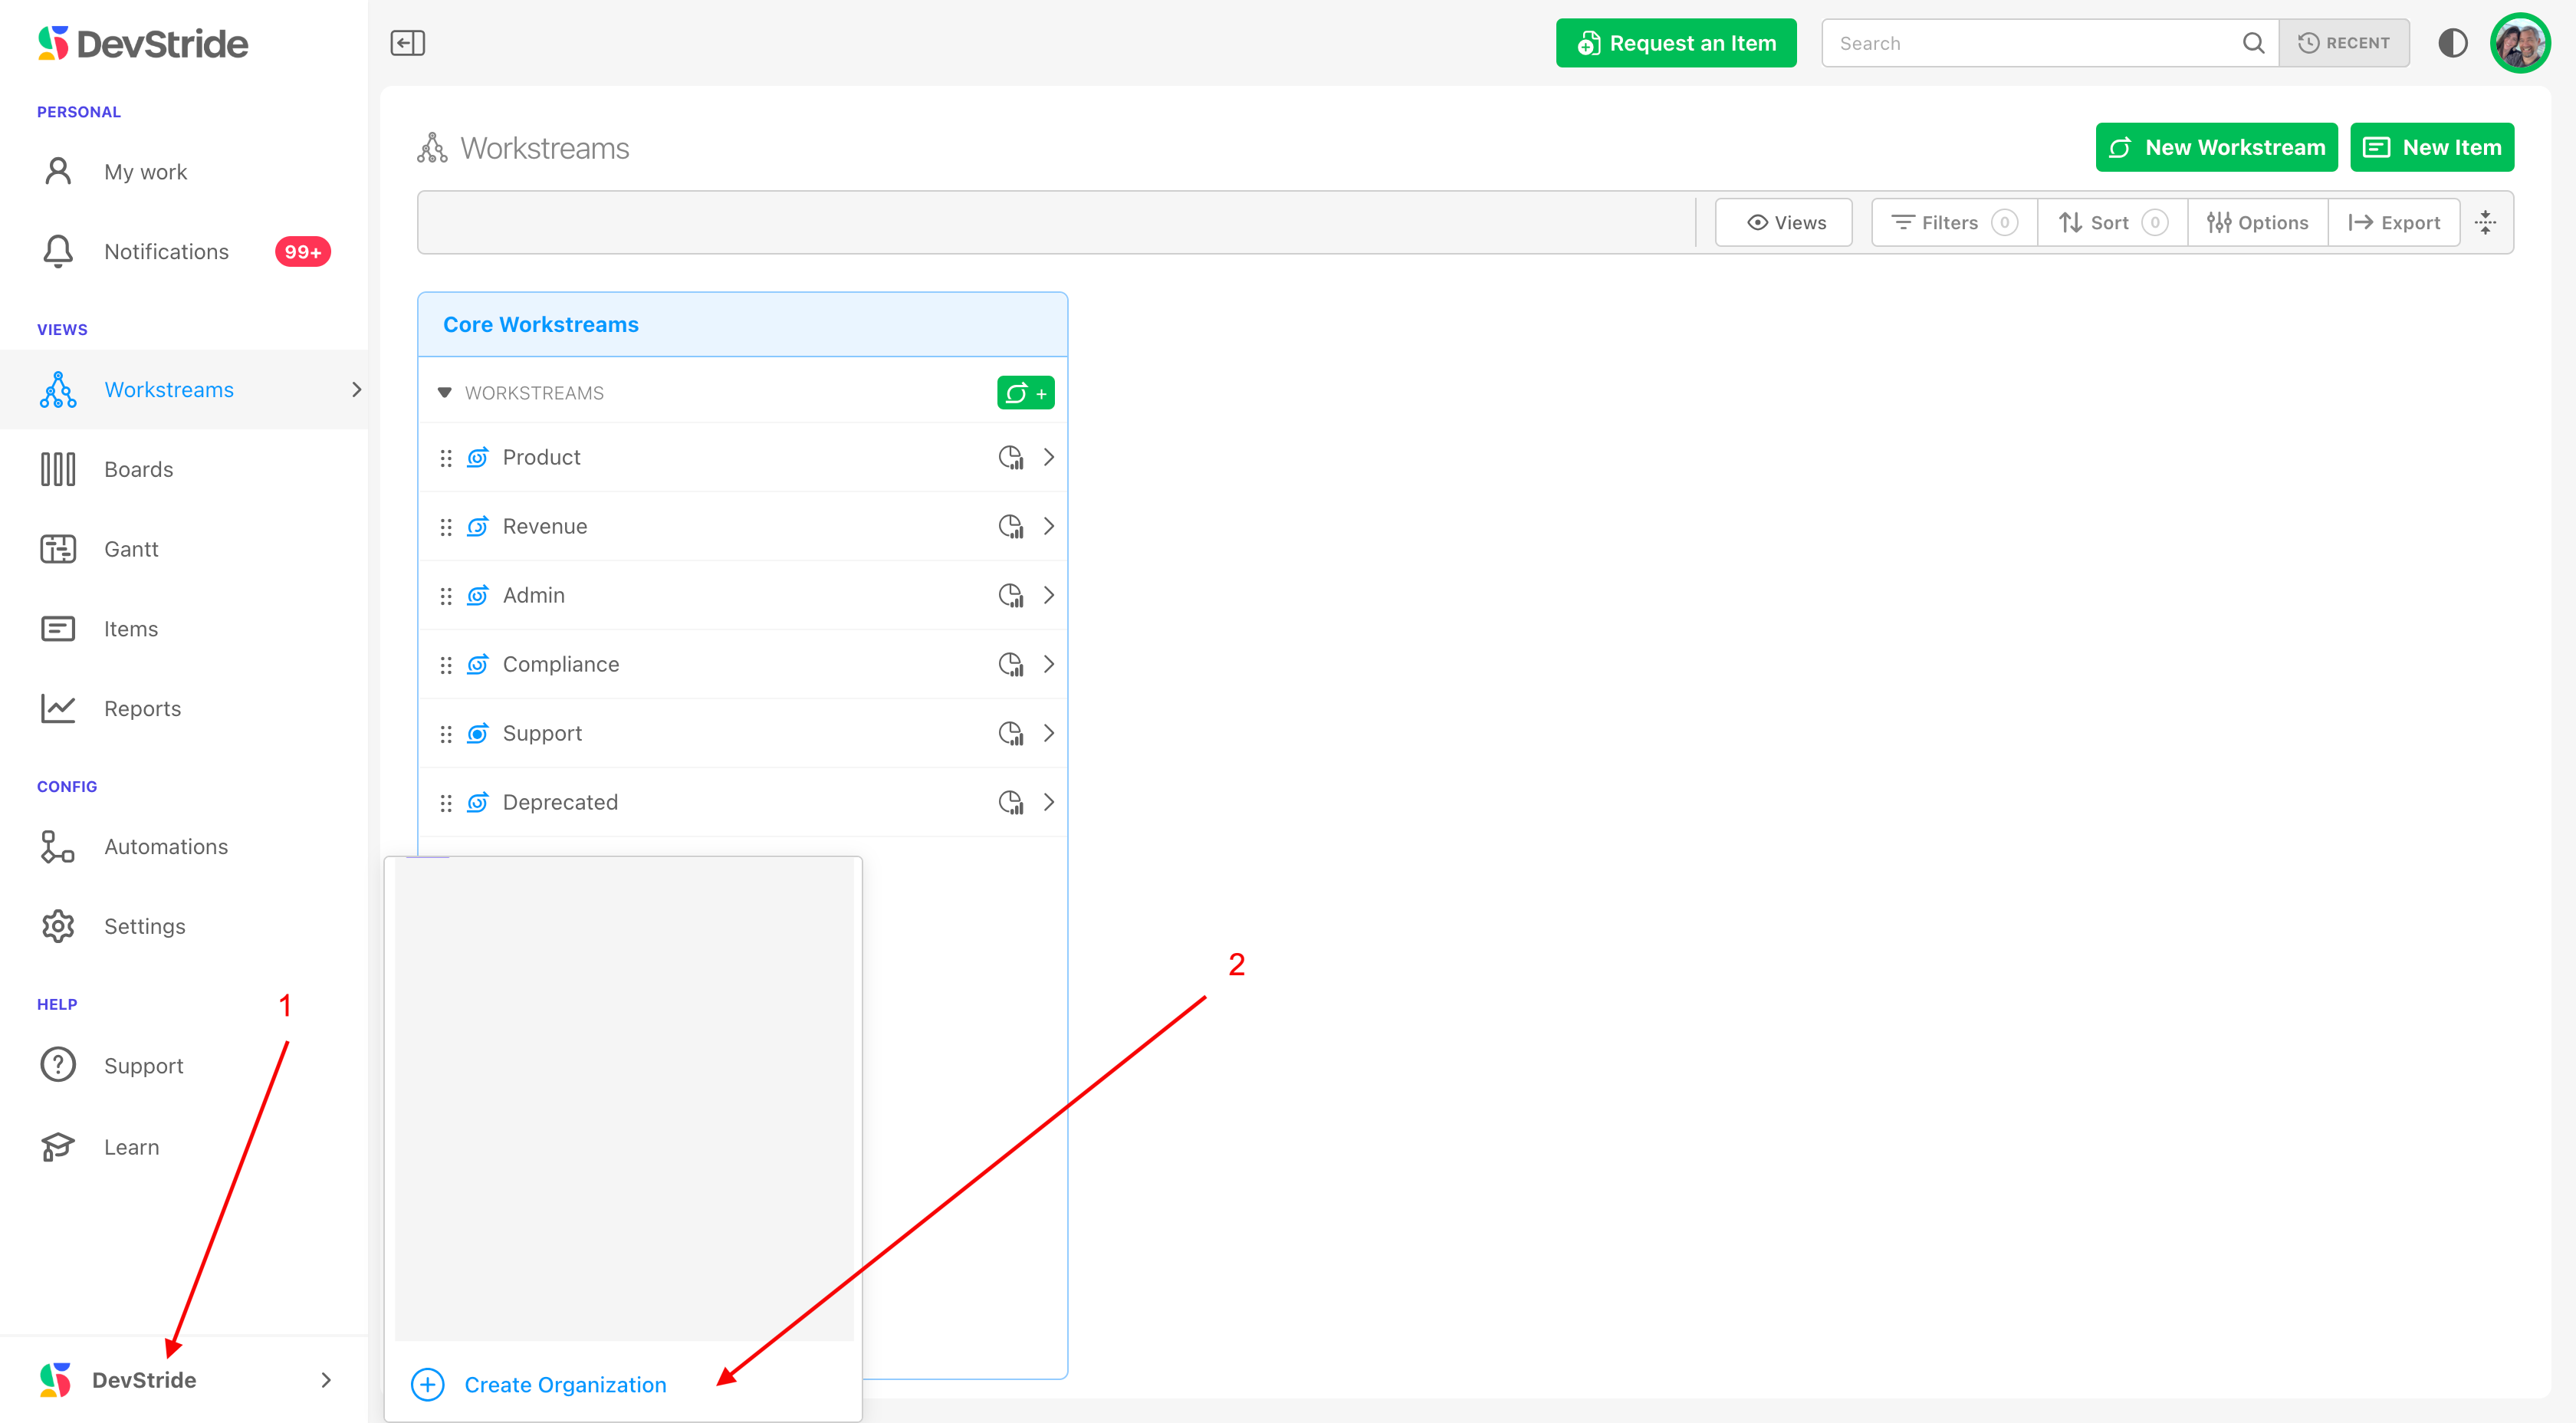Expand the Revenue workstream chevron
Screen dimensions: 2576x1423
click(x=1049, y=526)
